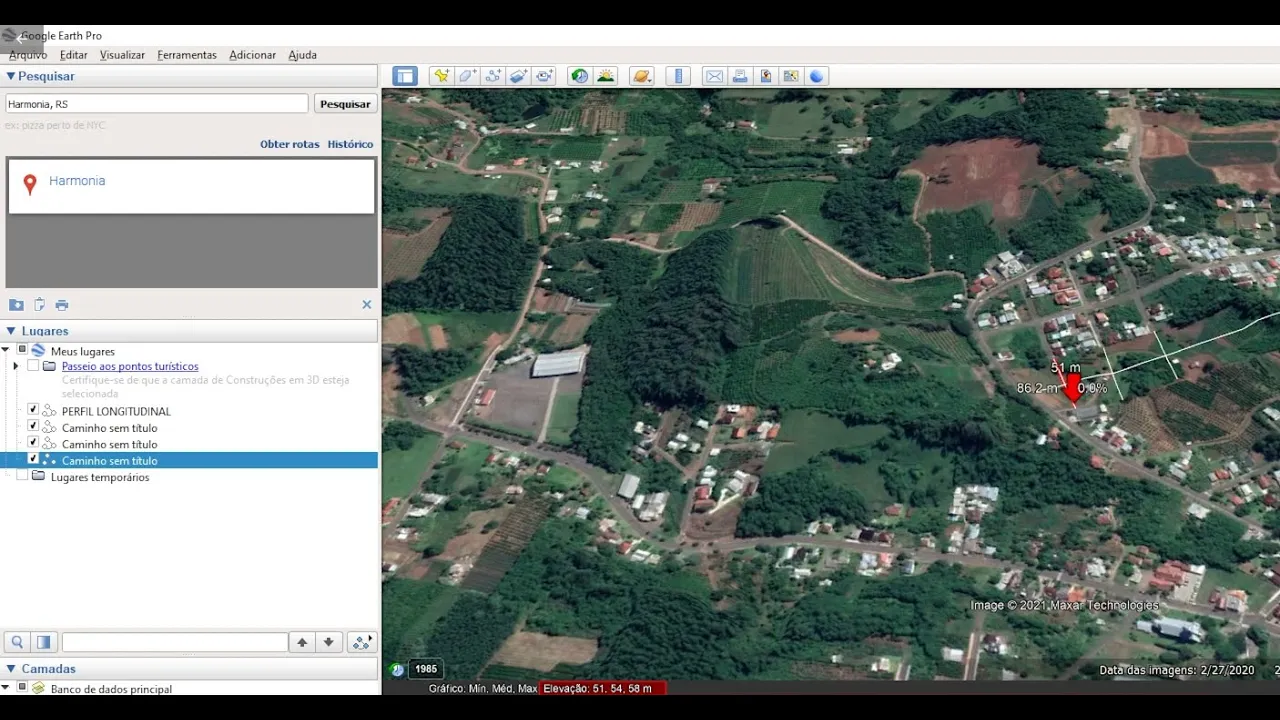Open the ruler measurement tool
1280x720 pixels.
[x=679, y=76]
